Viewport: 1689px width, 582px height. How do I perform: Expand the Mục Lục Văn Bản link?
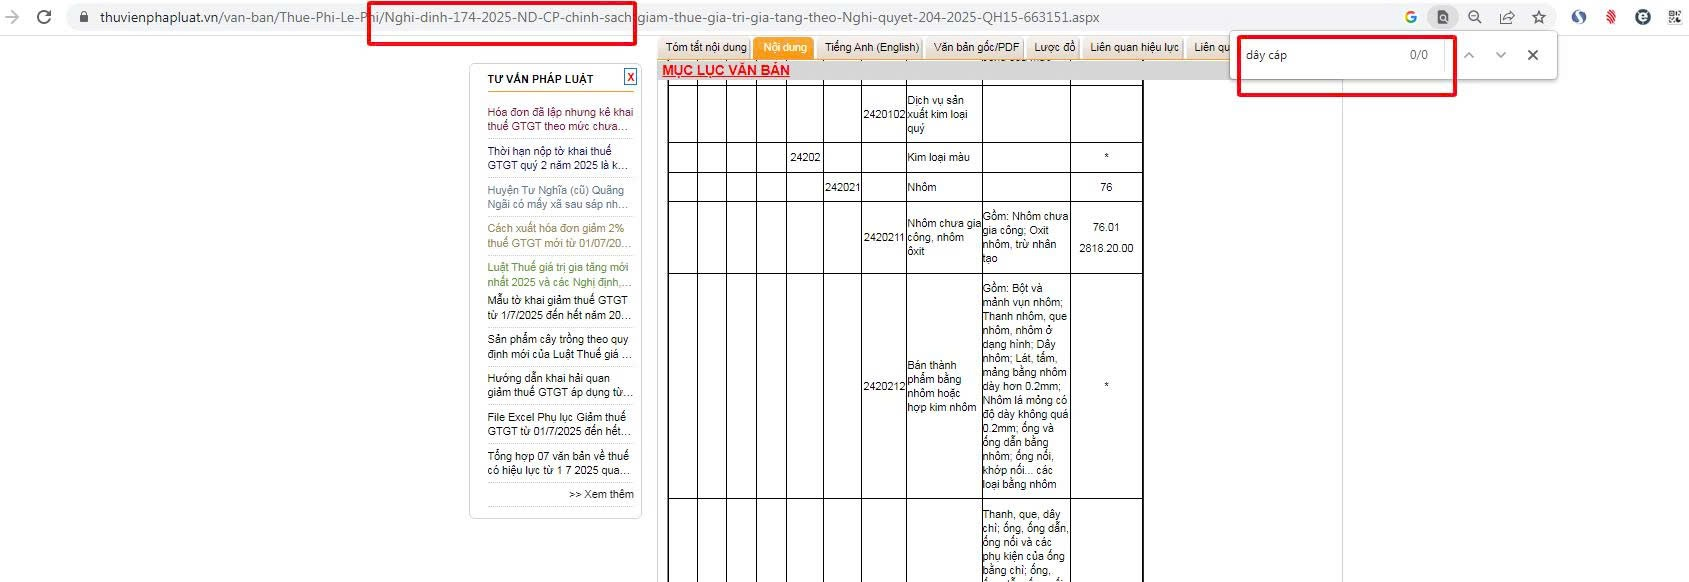pos(726,70)
